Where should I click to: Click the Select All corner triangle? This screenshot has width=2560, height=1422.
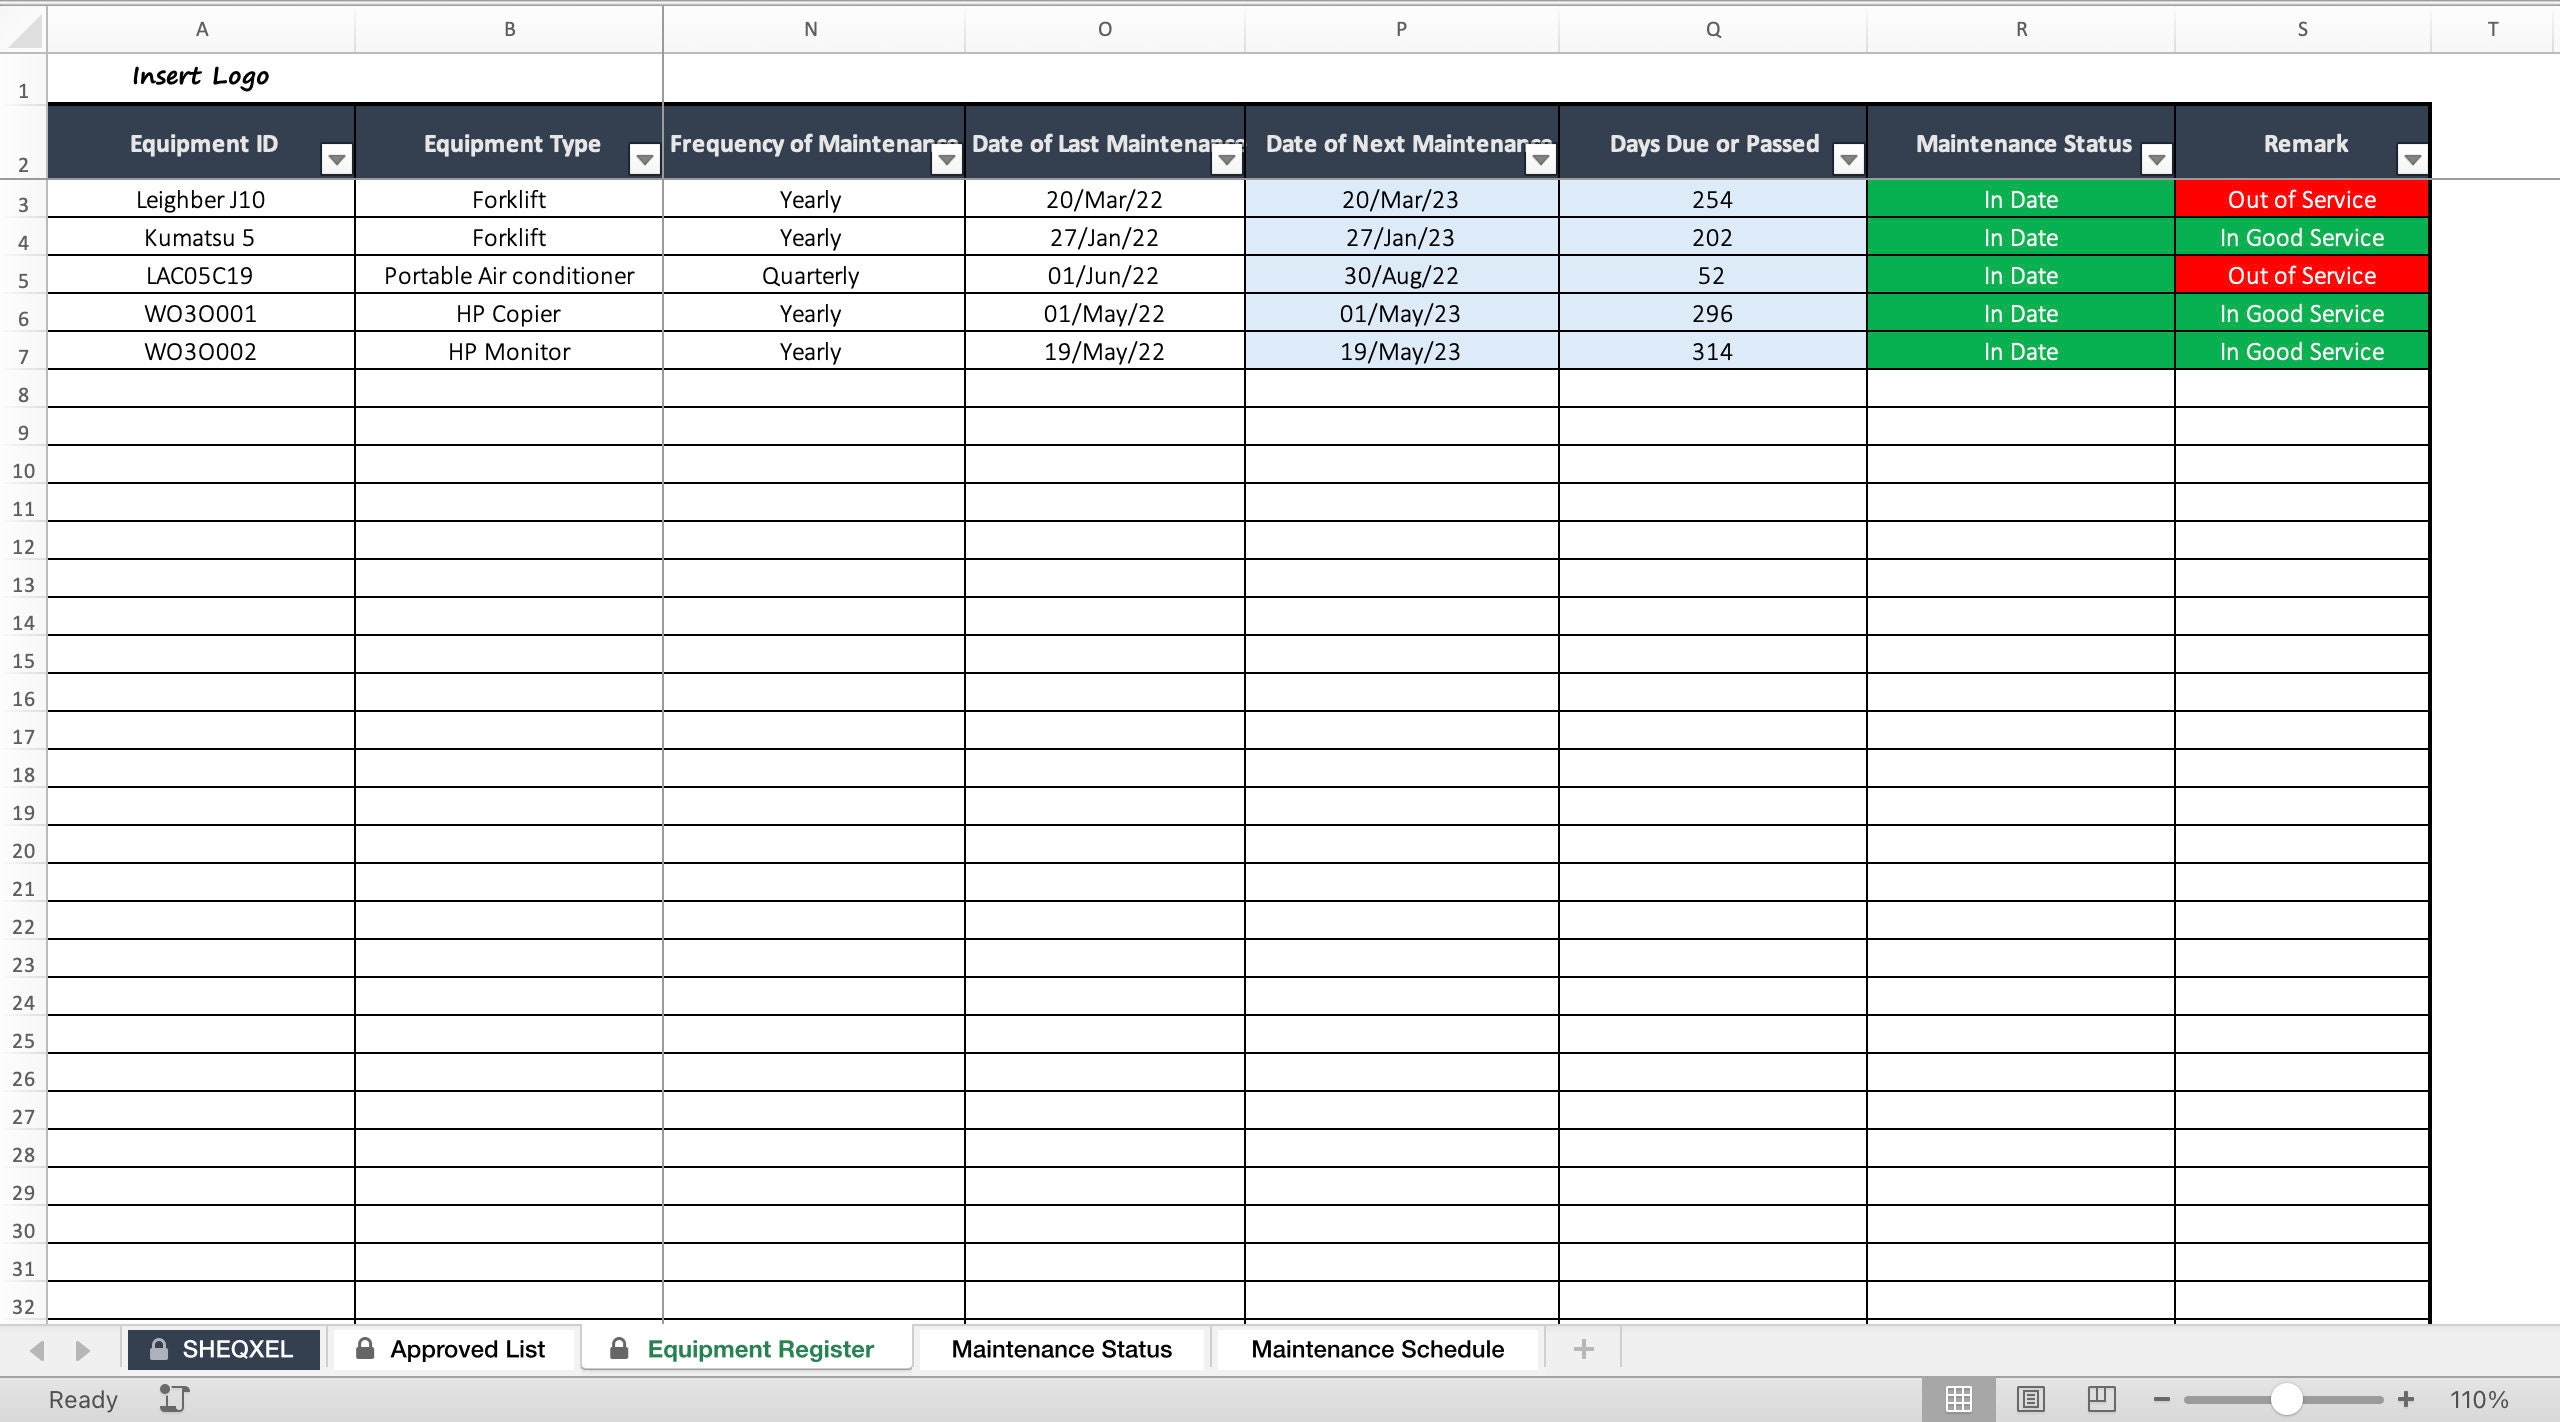click(24, 30)
